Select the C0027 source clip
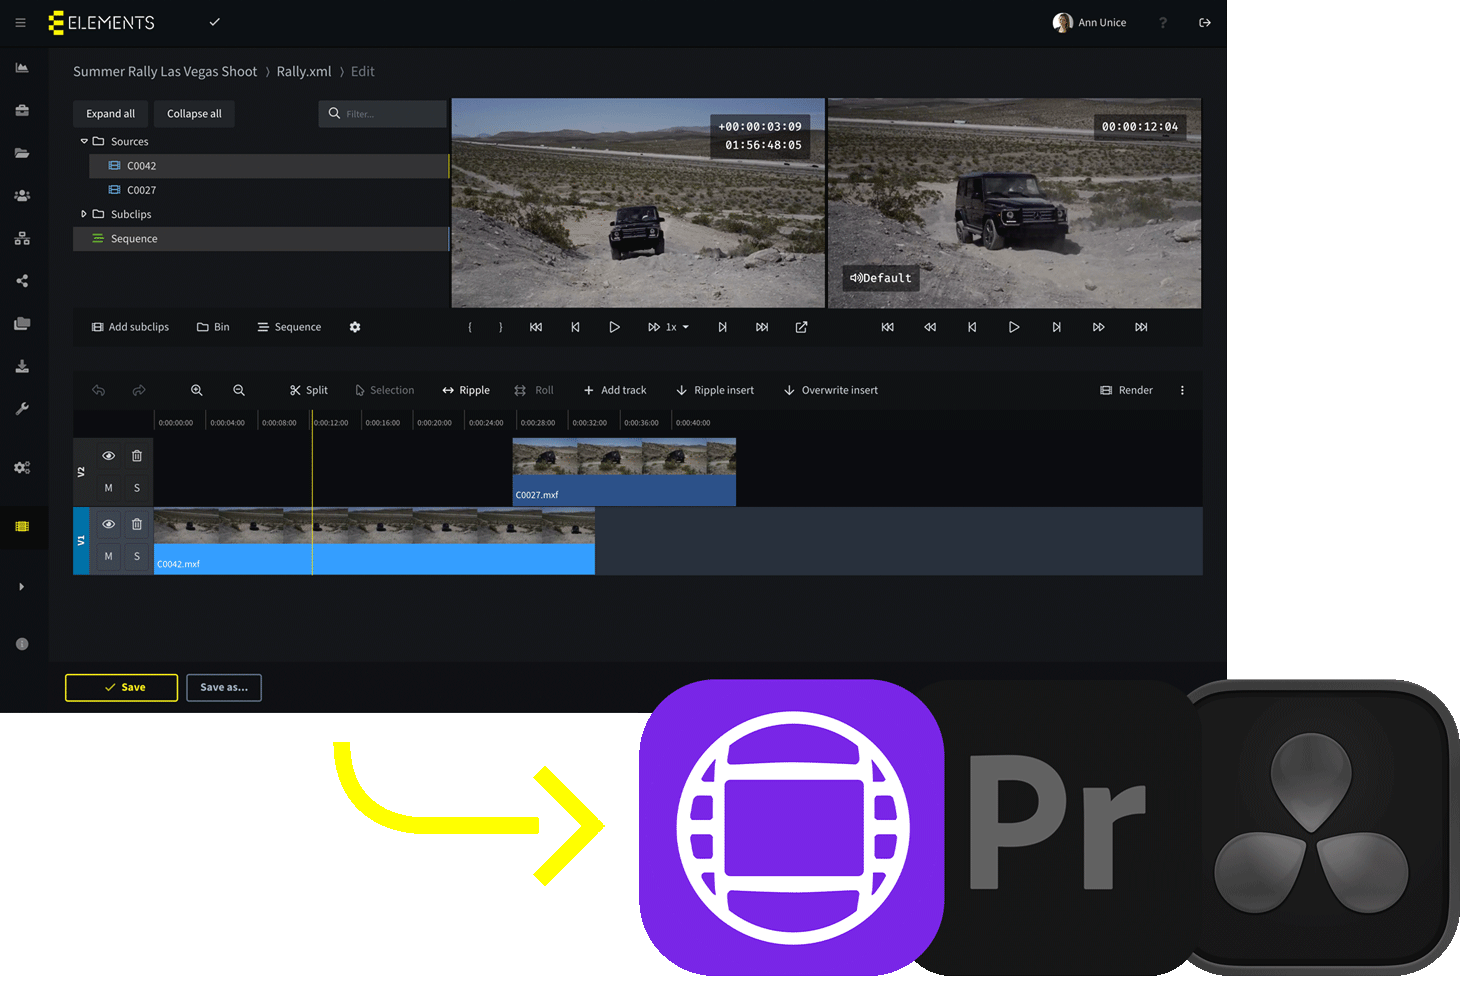This screenshot has height=1001, width=1464. tap(141, 190)
